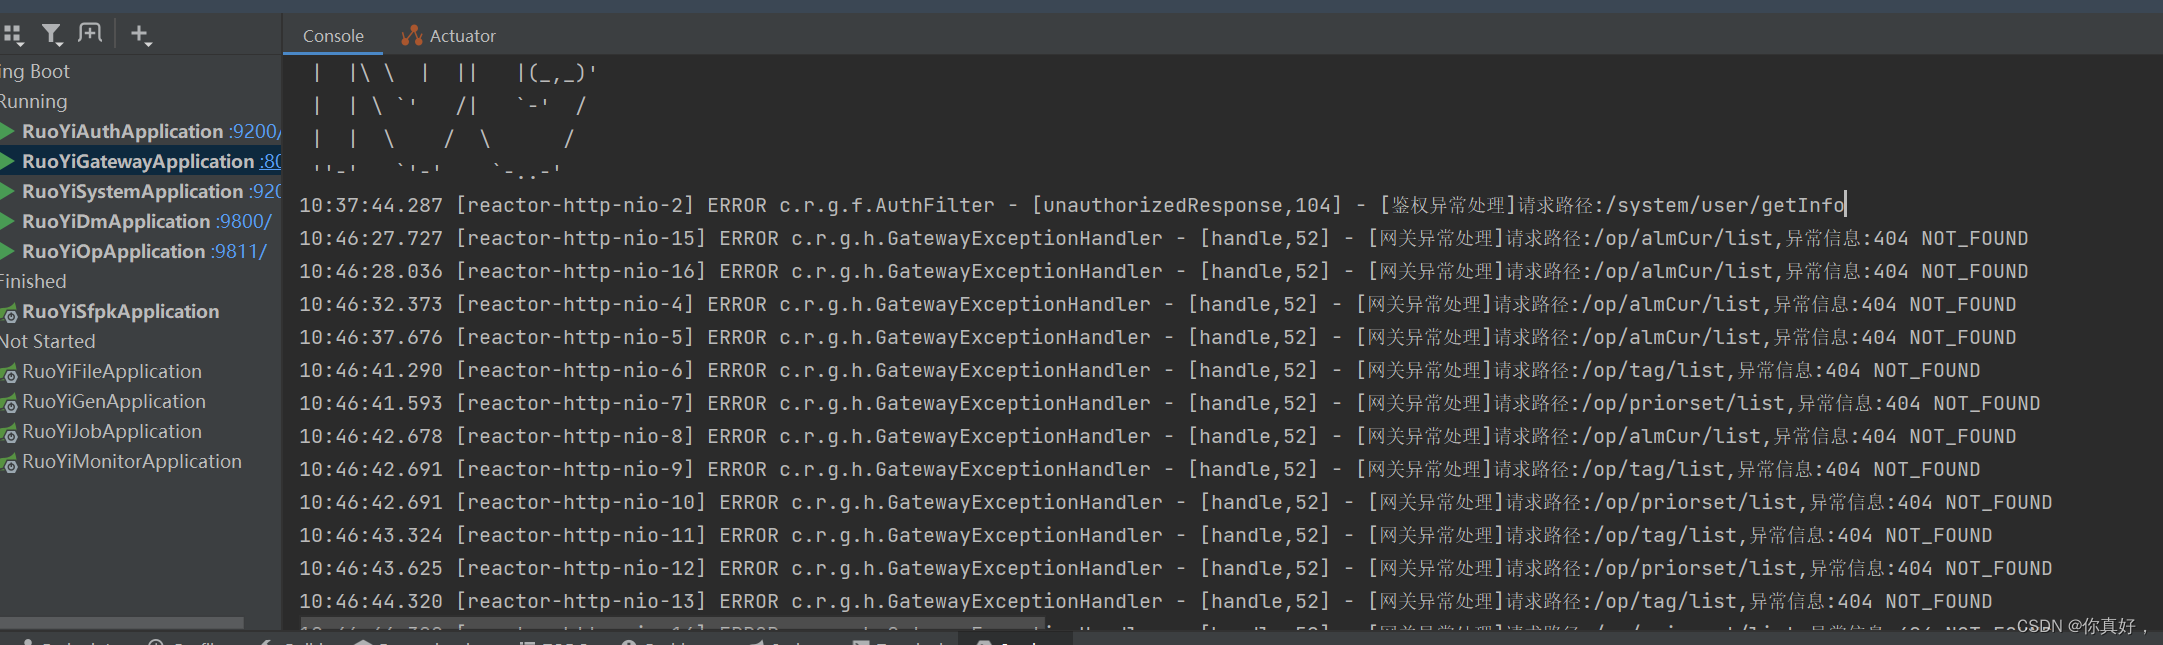Viewport: 2163px width, 645px height.
Task: Click the log line stamped 10:46:27.727
Action: [1163, 238]
